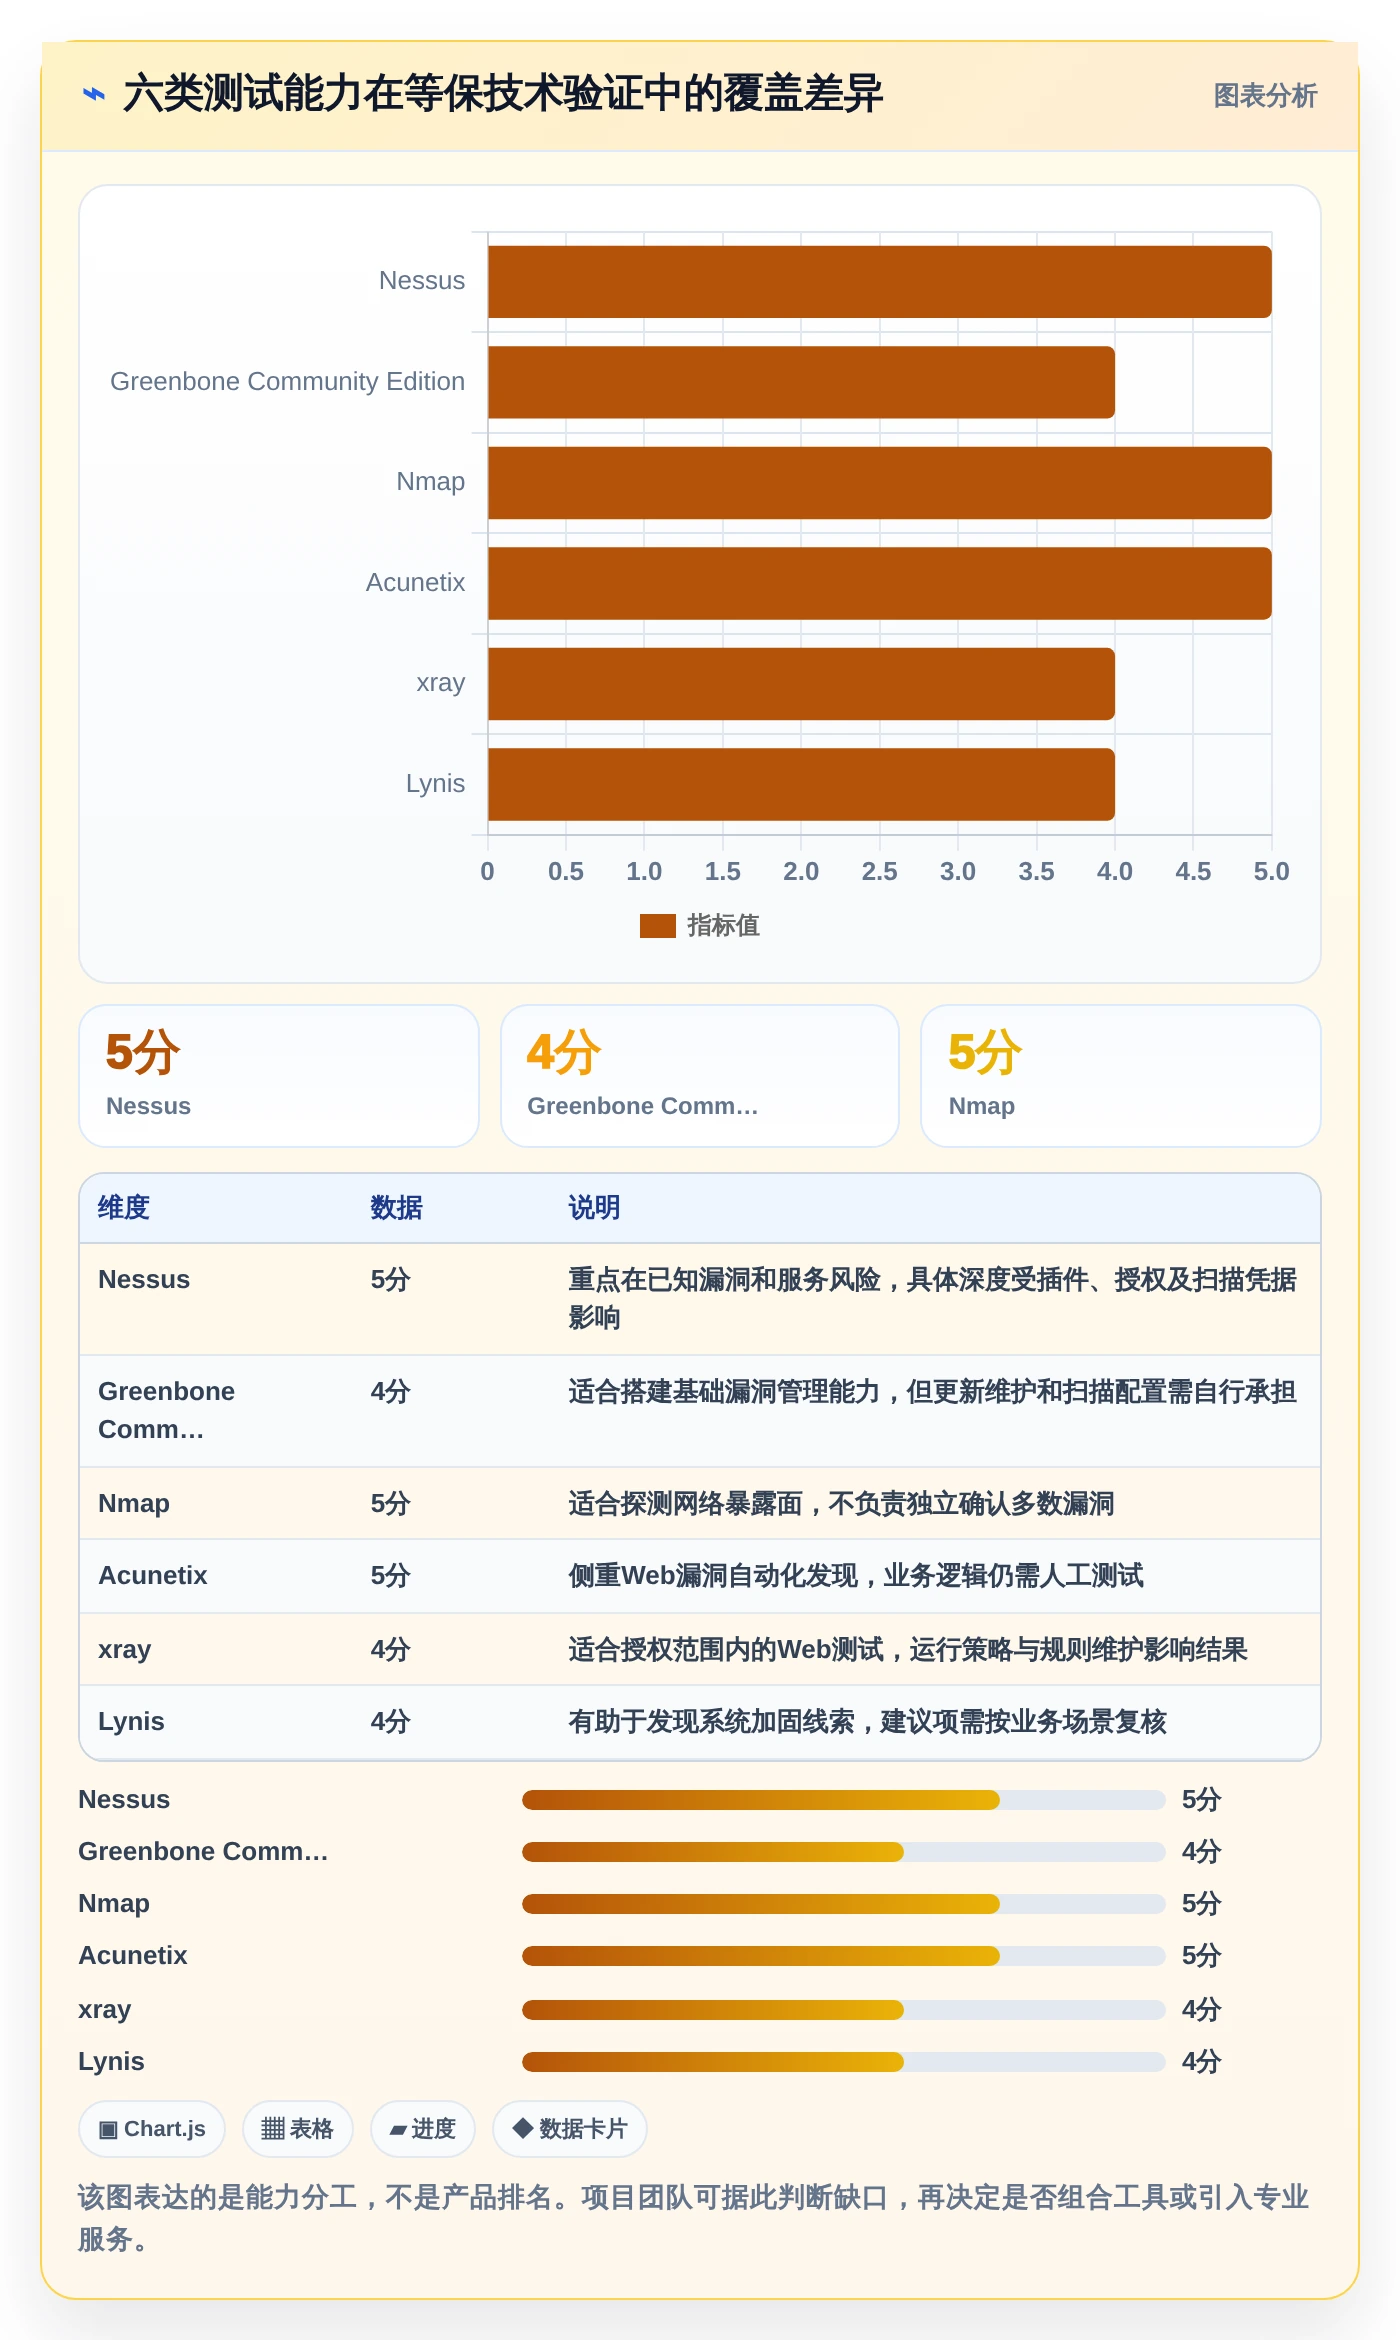
Task: Click the Nessus description starting 重点在已知漏洞
Action: point(932,1299)
